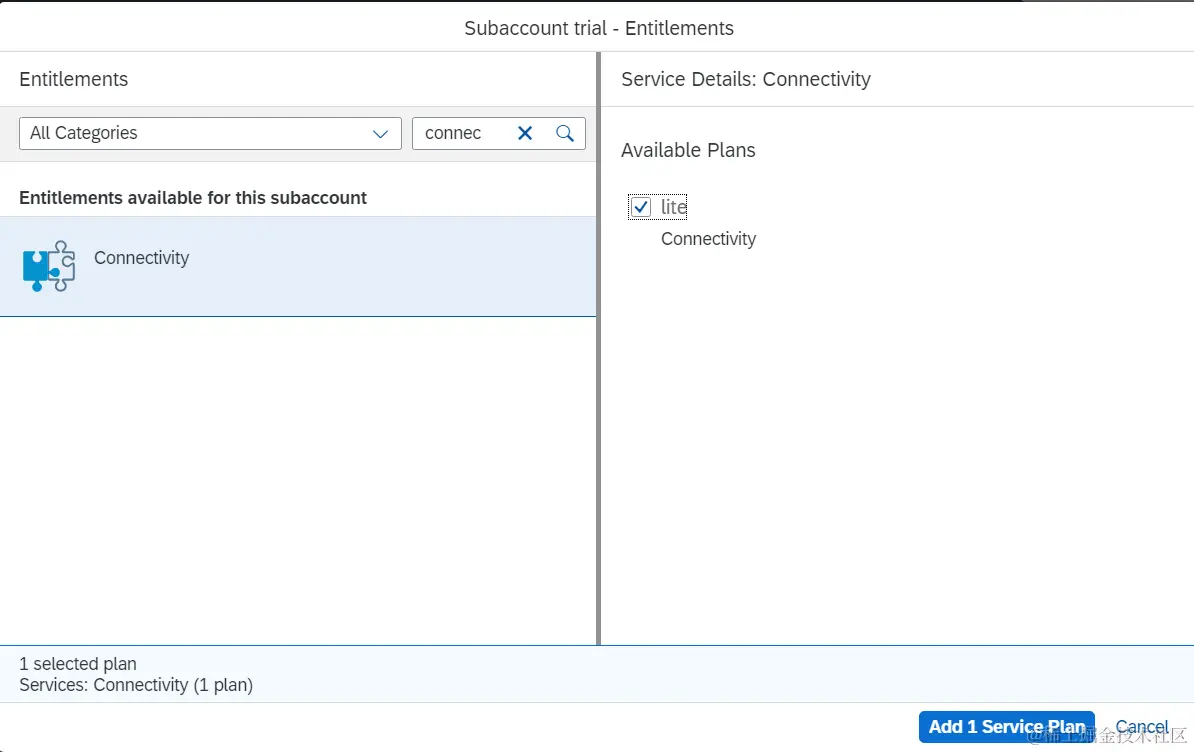
Task: Cancel the Entitlements dialog
Action: (x=1141, y=727)
